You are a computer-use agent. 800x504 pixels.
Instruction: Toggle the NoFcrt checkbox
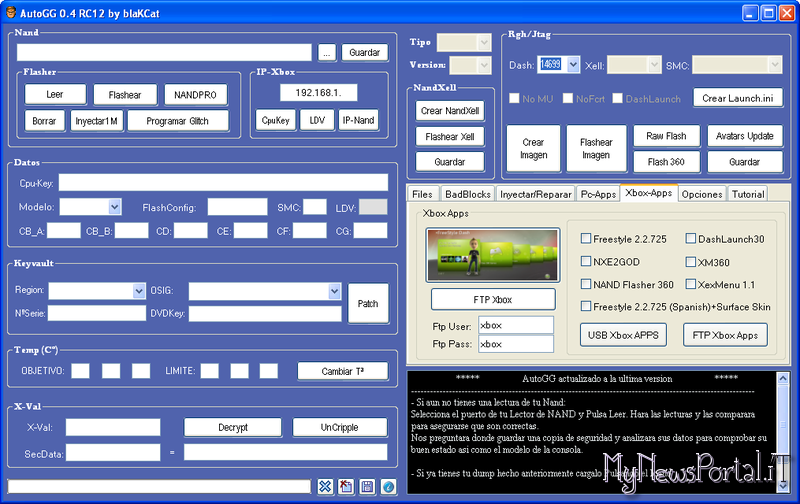click(568, 98)
